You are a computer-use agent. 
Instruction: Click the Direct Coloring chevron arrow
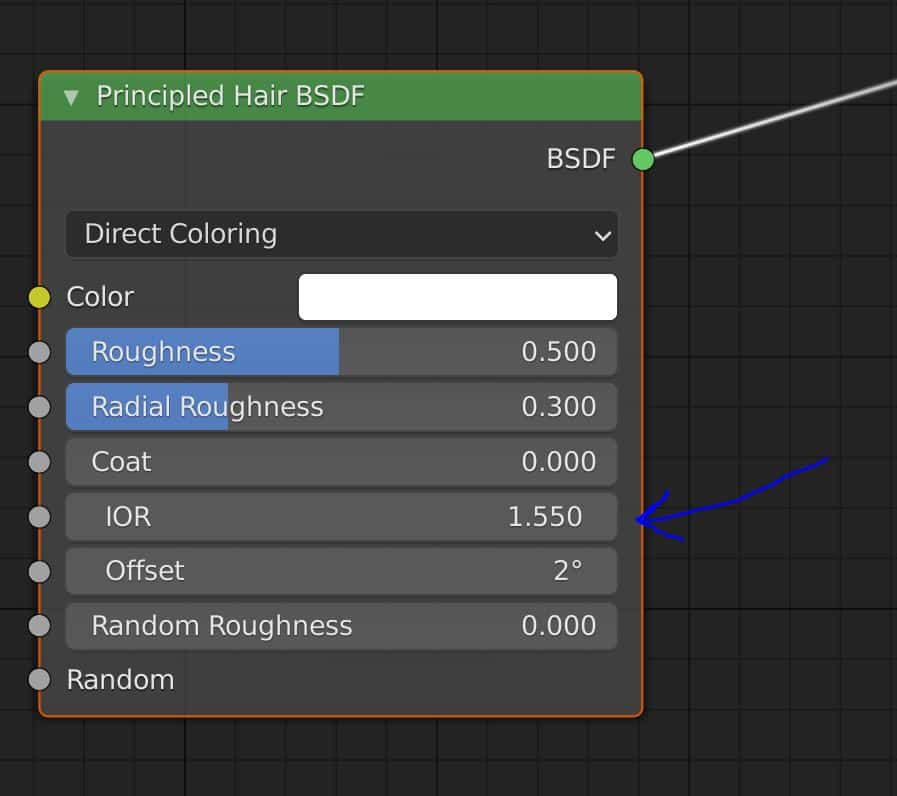tap(601, 235)
